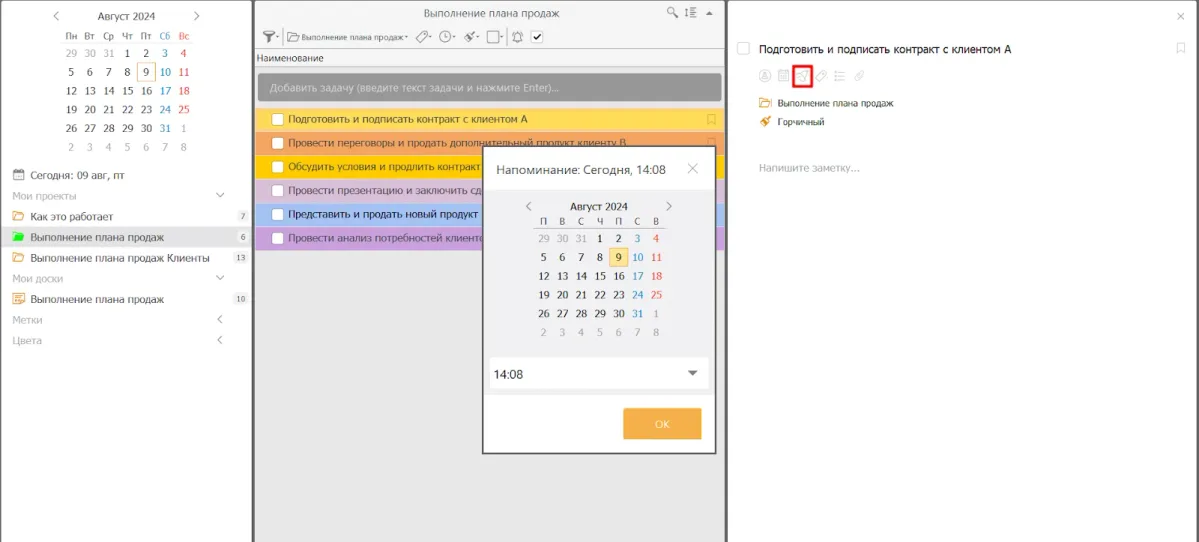Open the time dropdown showing 14:08

692,374
